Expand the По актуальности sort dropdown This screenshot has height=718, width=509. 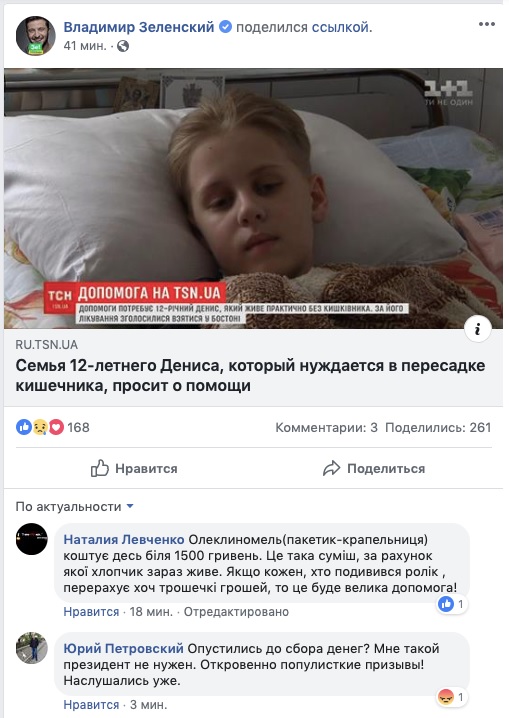(75, 506)
